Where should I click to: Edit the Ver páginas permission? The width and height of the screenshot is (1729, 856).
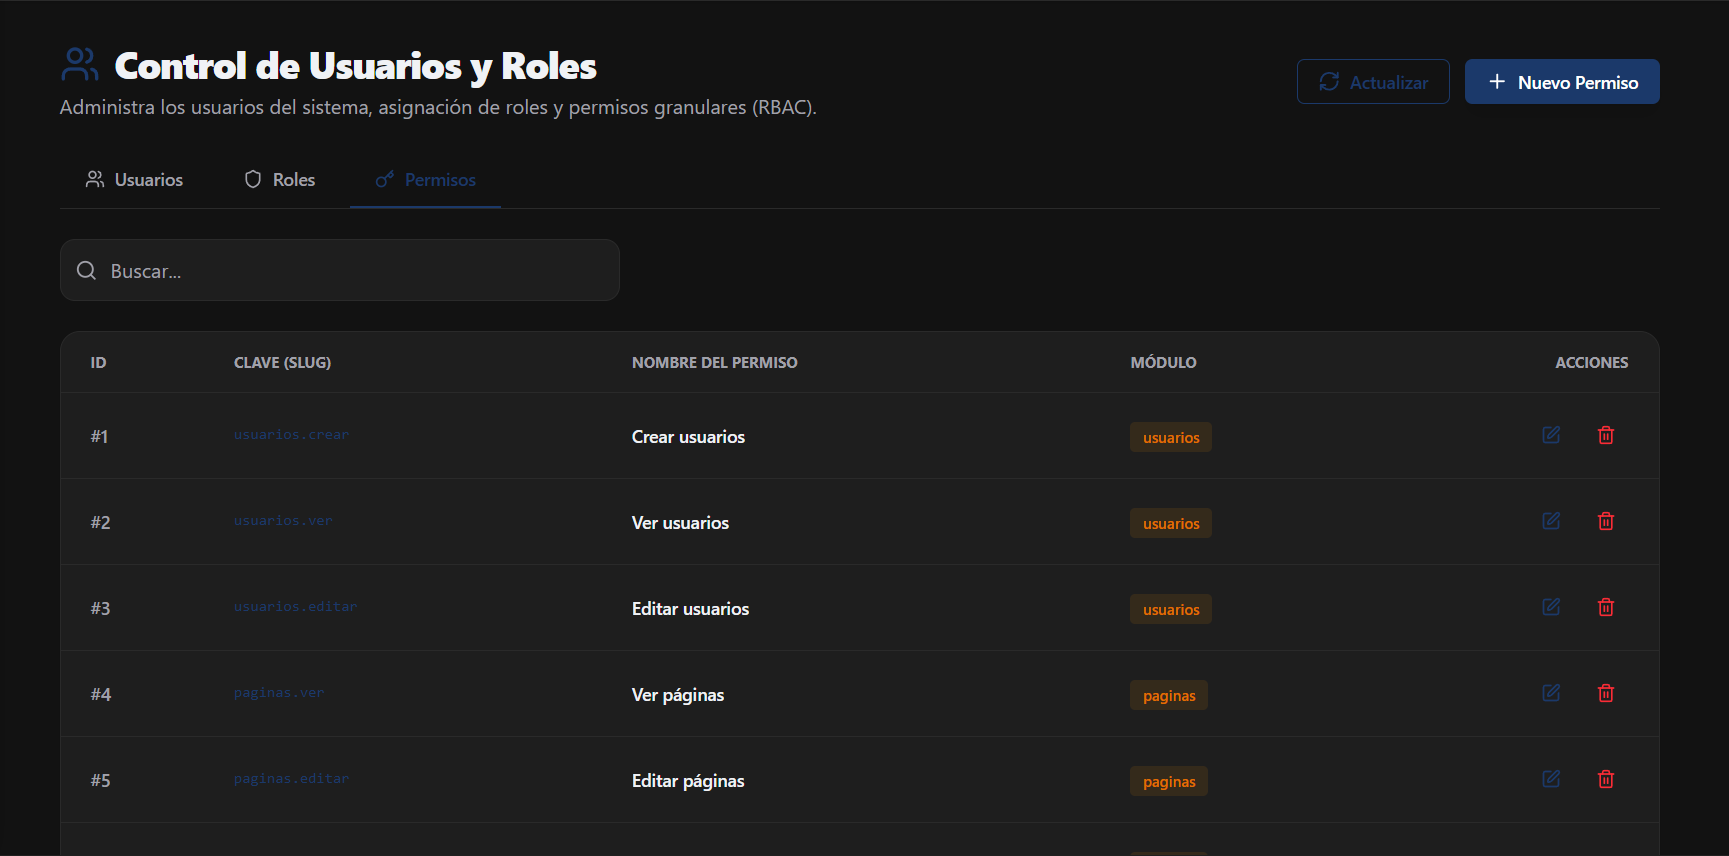click(x=1551, y=693)
